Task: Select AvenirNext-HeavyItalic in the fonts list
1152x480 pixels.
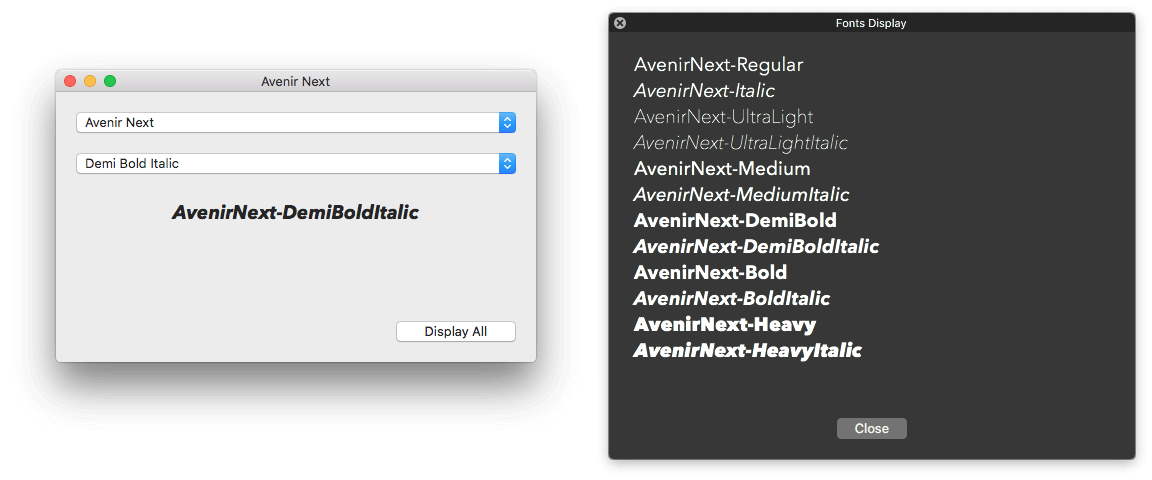Action: (x=747, y=350)
